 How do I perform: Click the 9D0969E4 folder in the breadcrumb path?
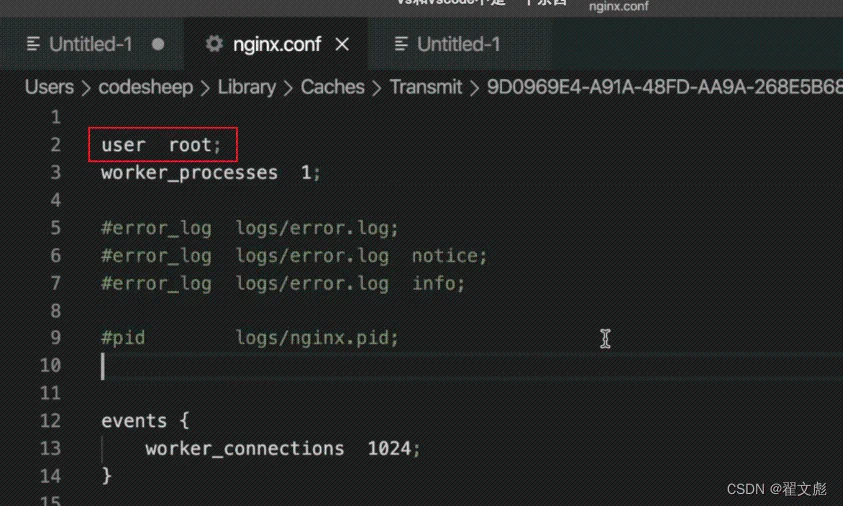(660, 87)
